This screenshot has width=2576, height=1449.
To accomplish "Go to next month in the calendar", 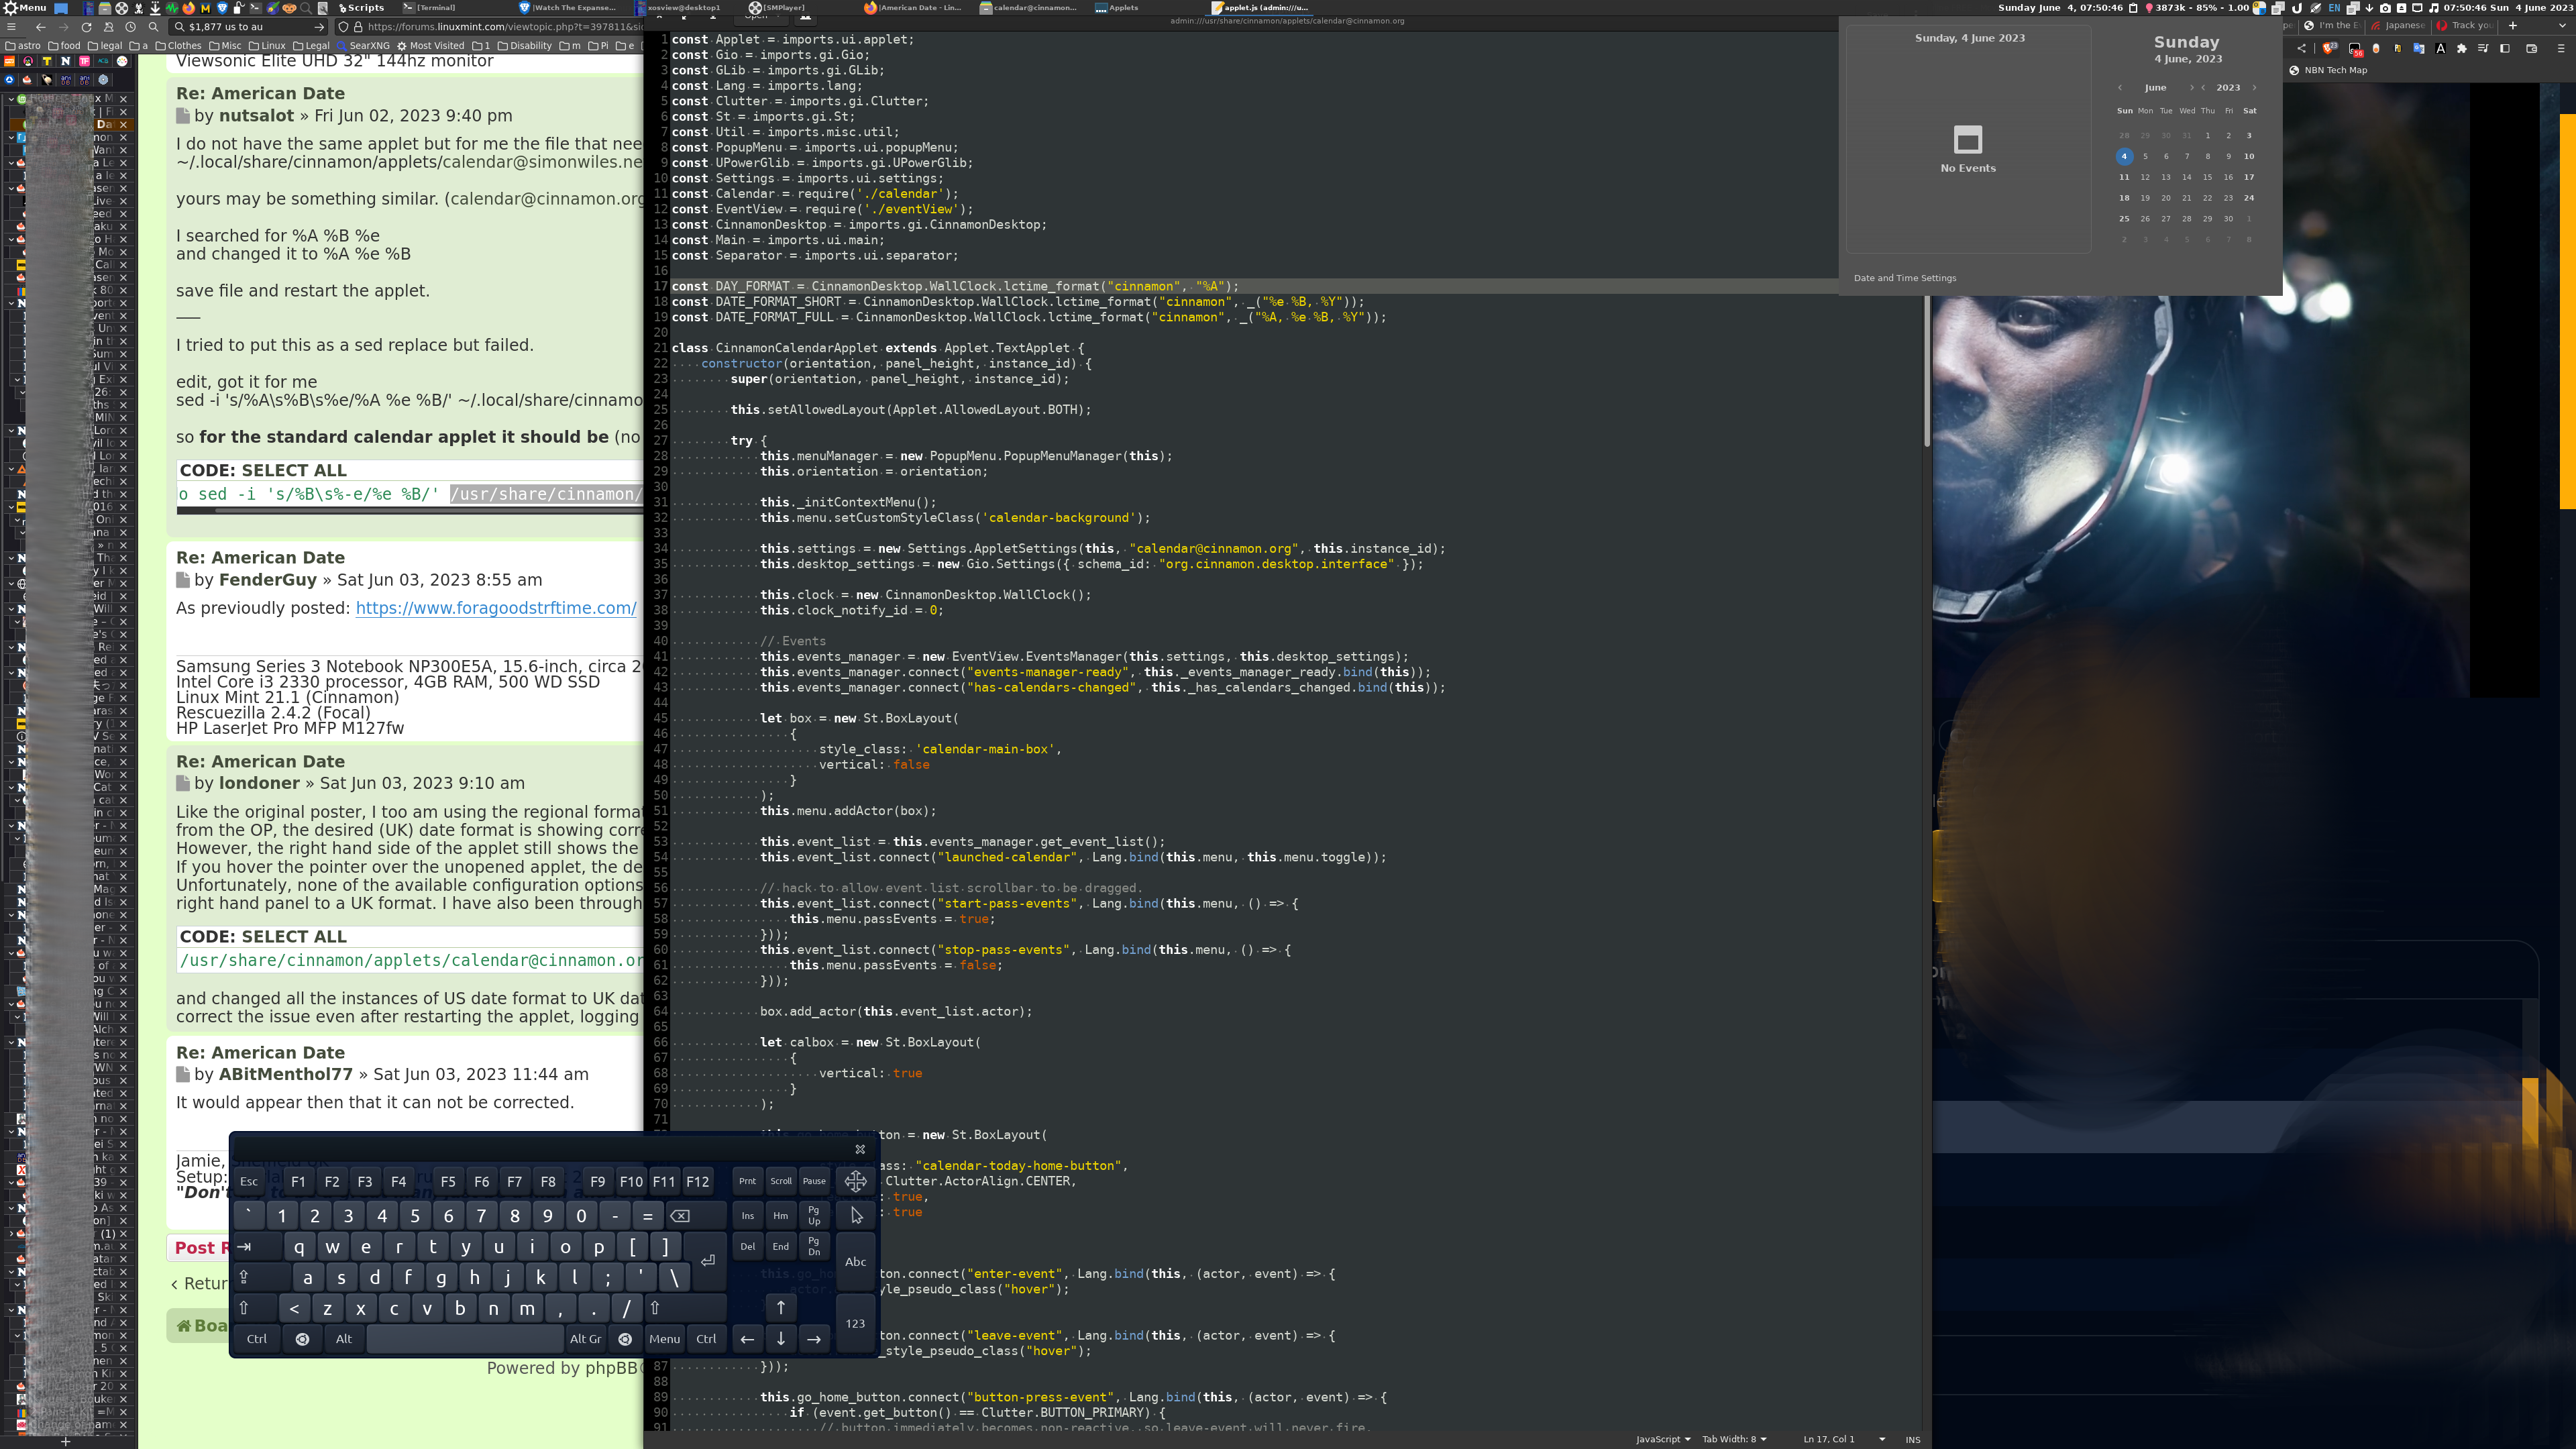I will [2192, 87].
